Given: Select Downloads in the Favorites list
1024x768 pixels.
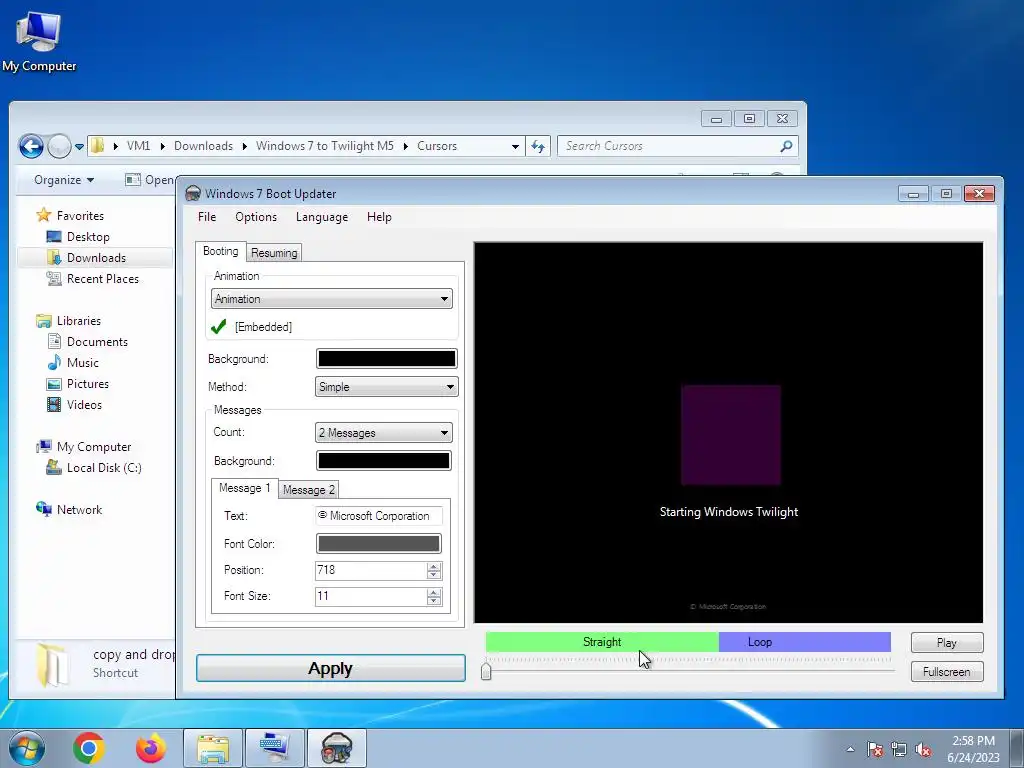Looking at the screenshot, I should [95, 257].
